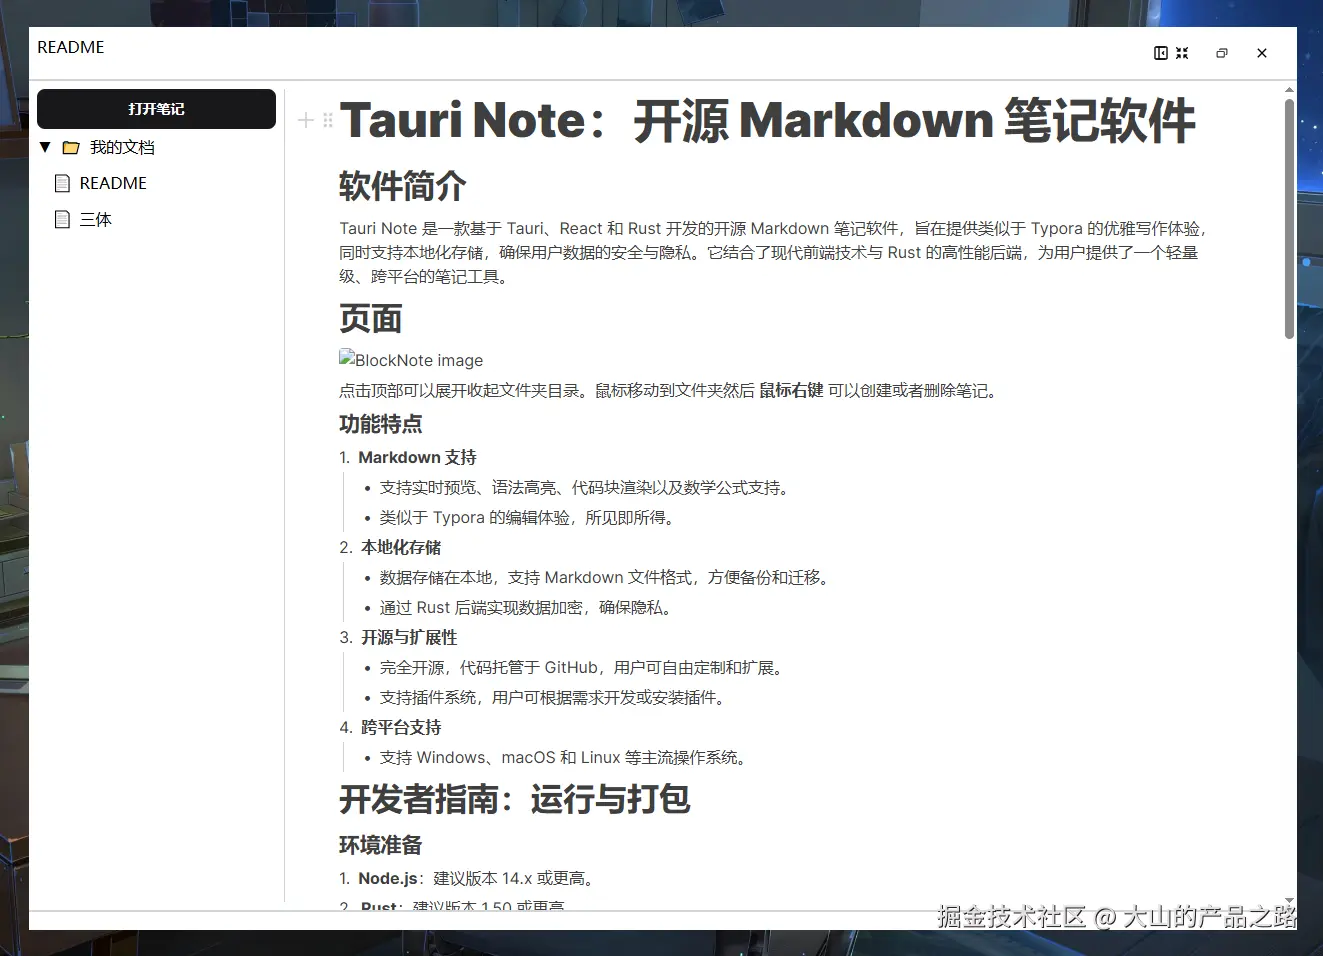Open the README note in the tree
Screen dimensions: 1323x956
pos(113,183)
